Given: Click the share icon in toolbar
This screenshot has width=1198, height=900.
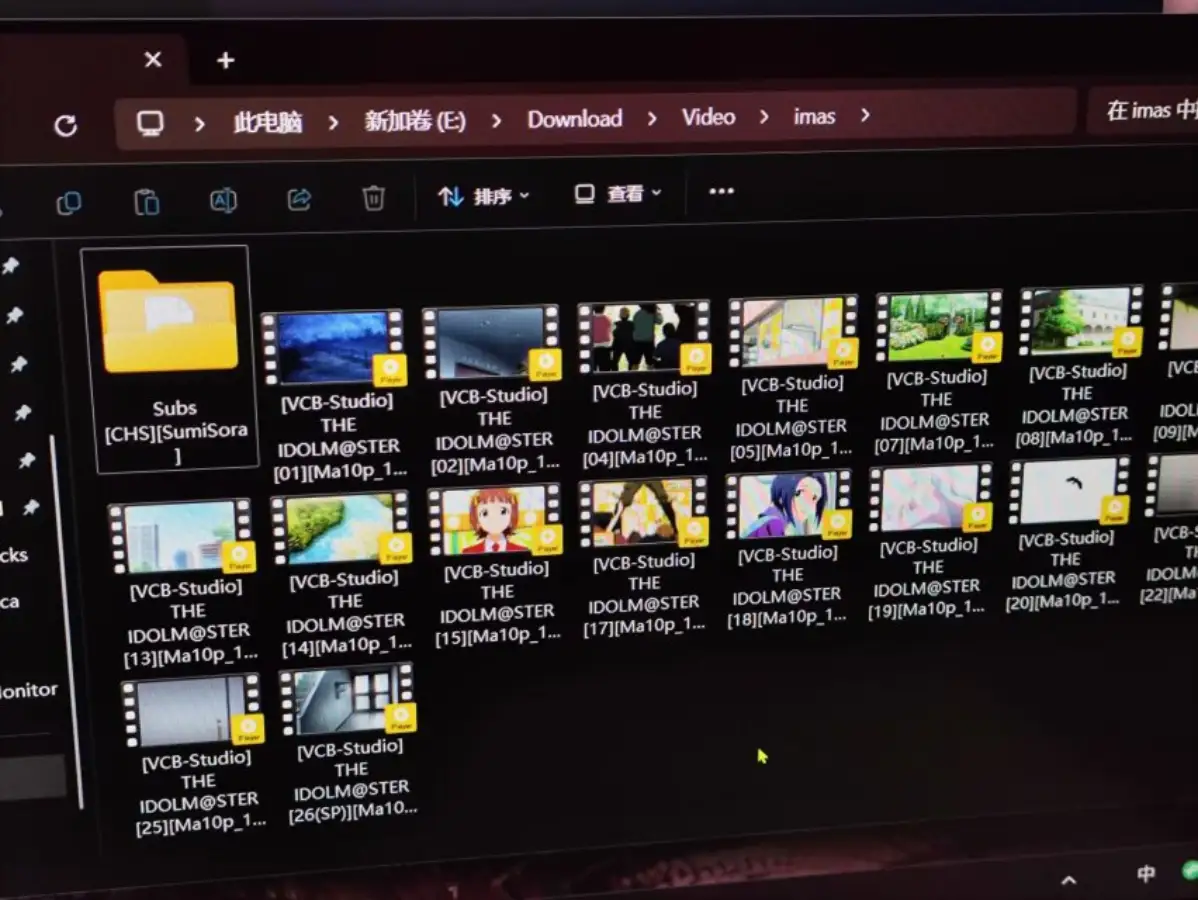Looking at the screenshot, I should point(299,199).
